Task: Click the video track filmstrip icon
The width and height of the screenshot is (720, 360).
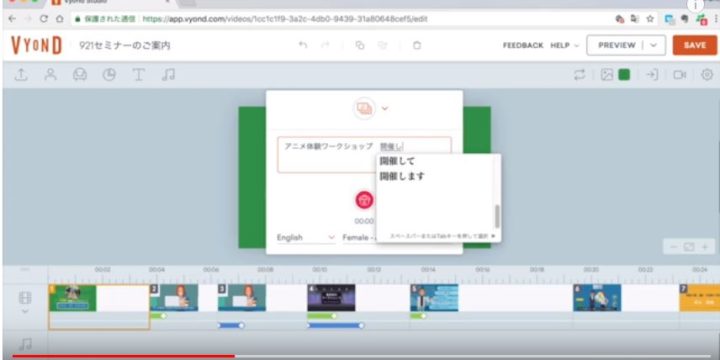Action: [25, 298]
